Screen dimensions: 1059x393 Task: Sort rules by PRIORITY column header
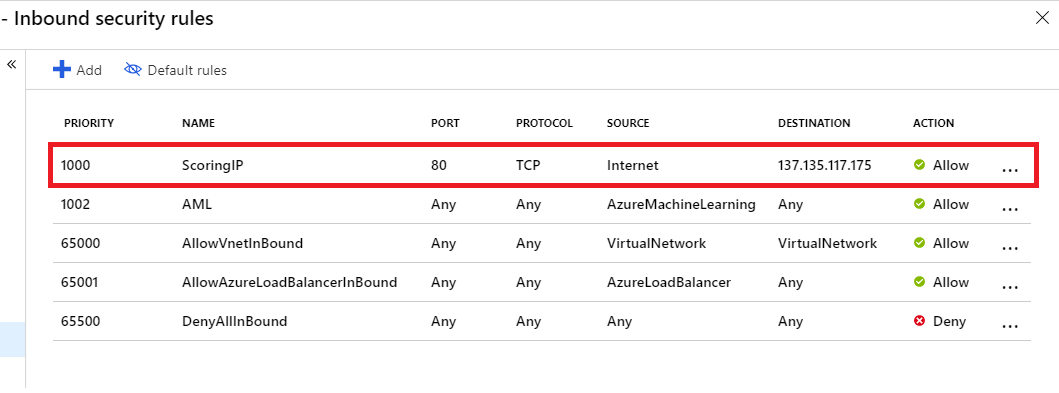(88, 124)
